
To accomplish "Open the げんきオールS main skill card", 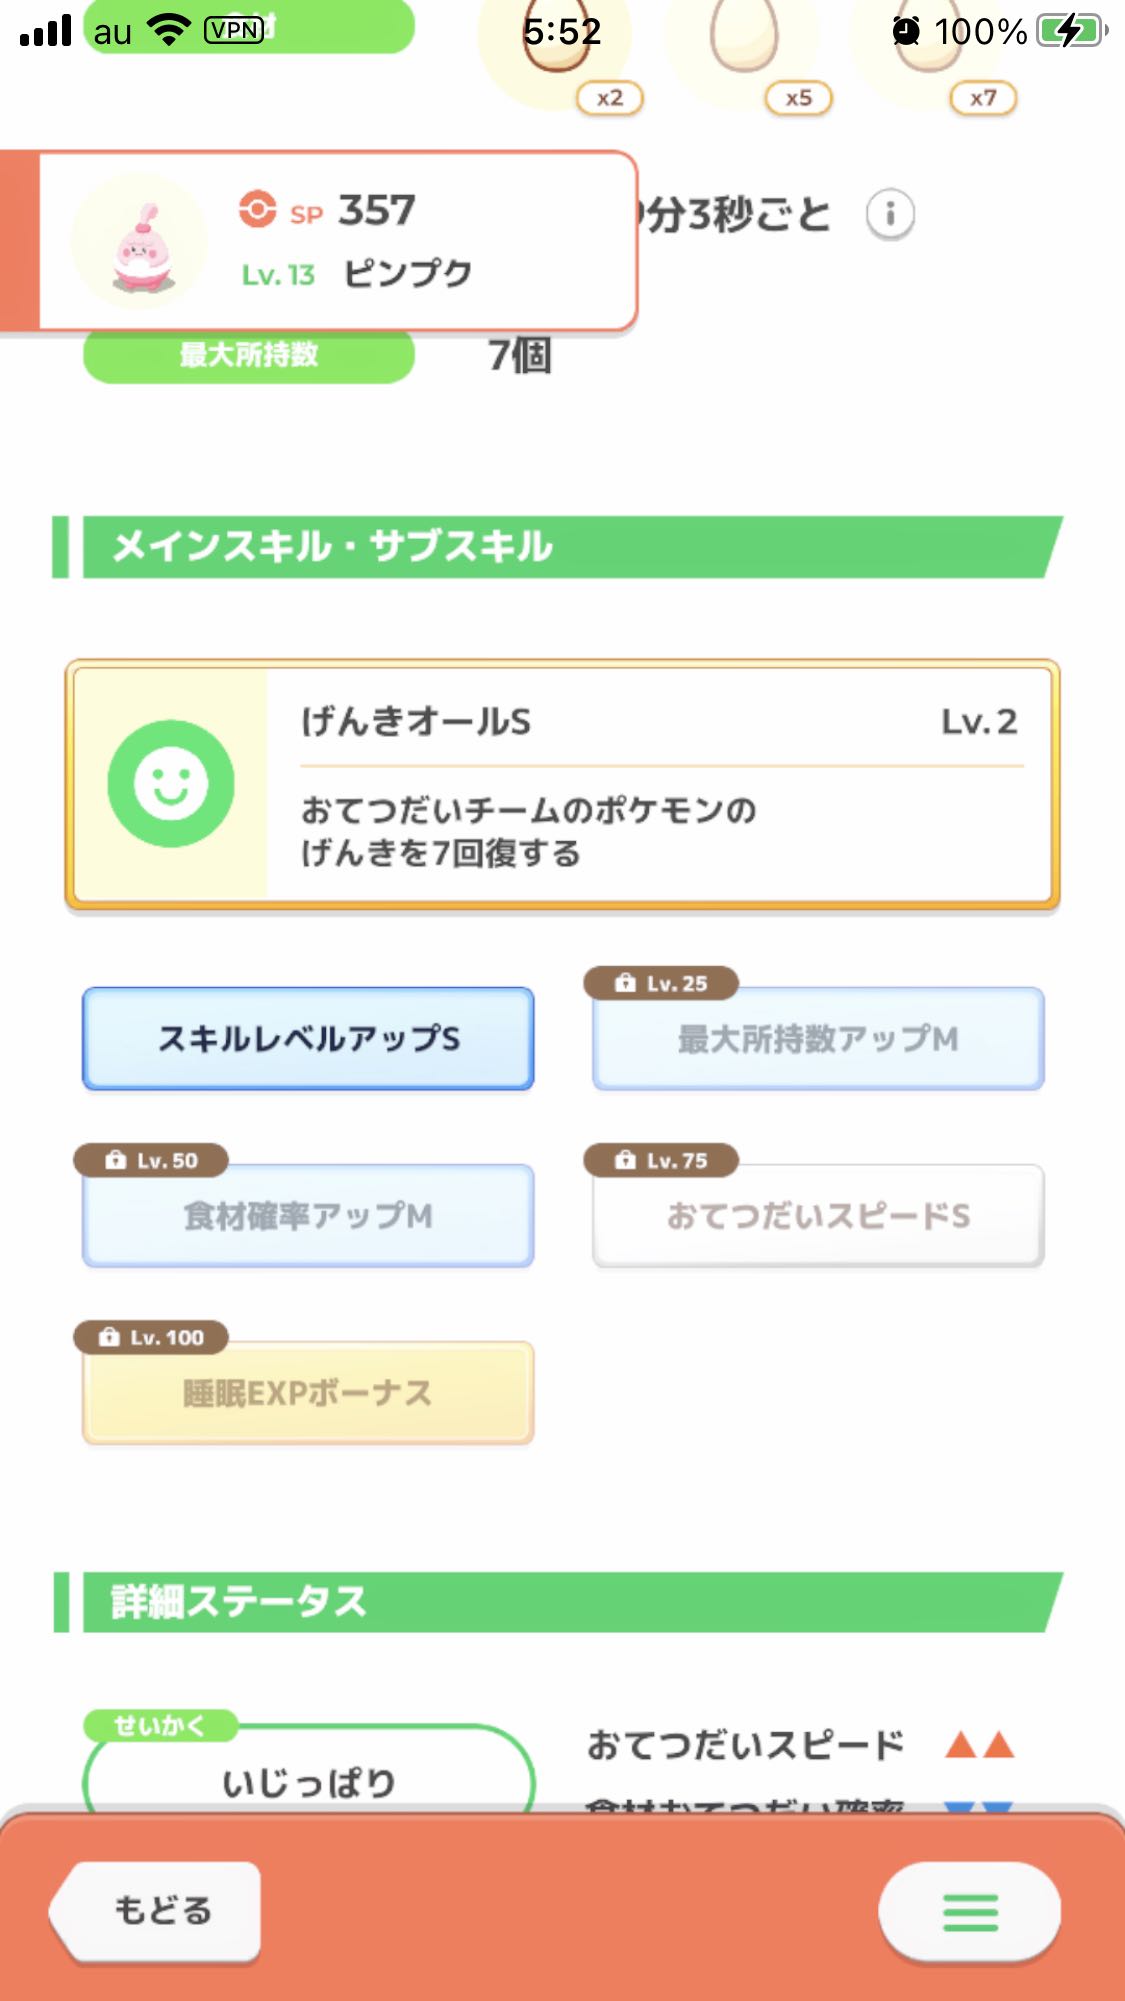I will [562, 784].
